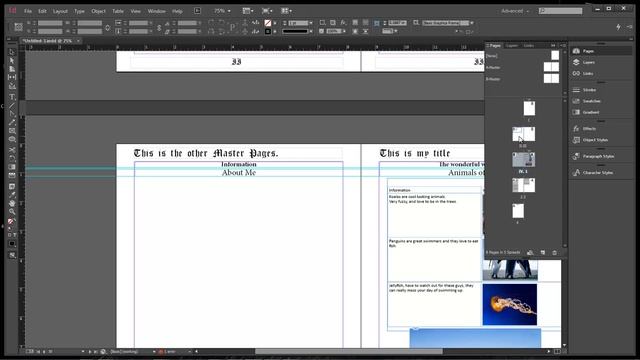640x360 pixels.
Task: Select the [None] master row
Action: (522, 56)
